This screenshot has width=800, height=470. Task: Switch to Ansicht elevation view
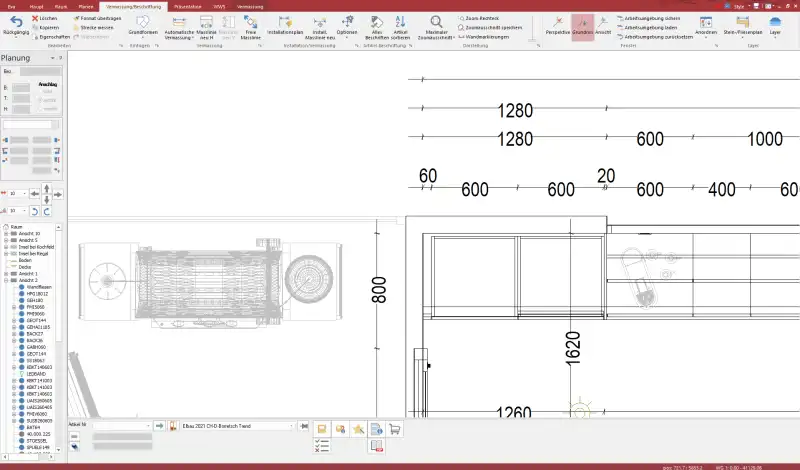coord(603,26)
